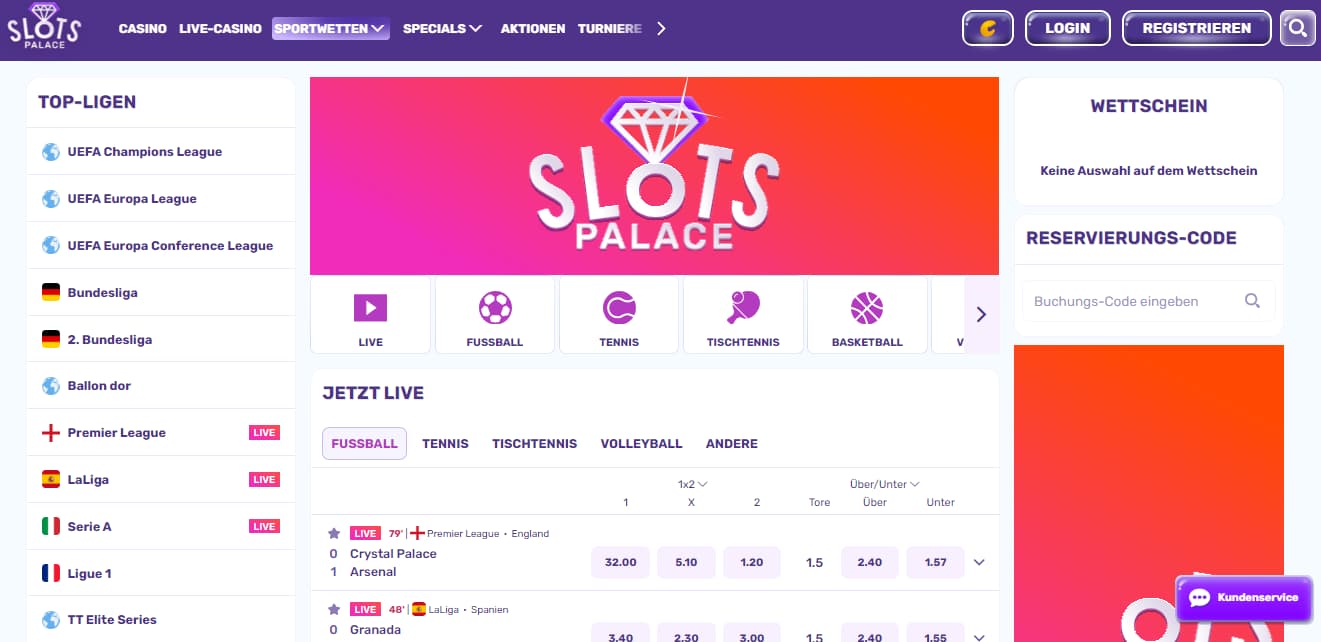Open the Live play video icon
The image size is (1321, 642).
(x=370, y=308)
